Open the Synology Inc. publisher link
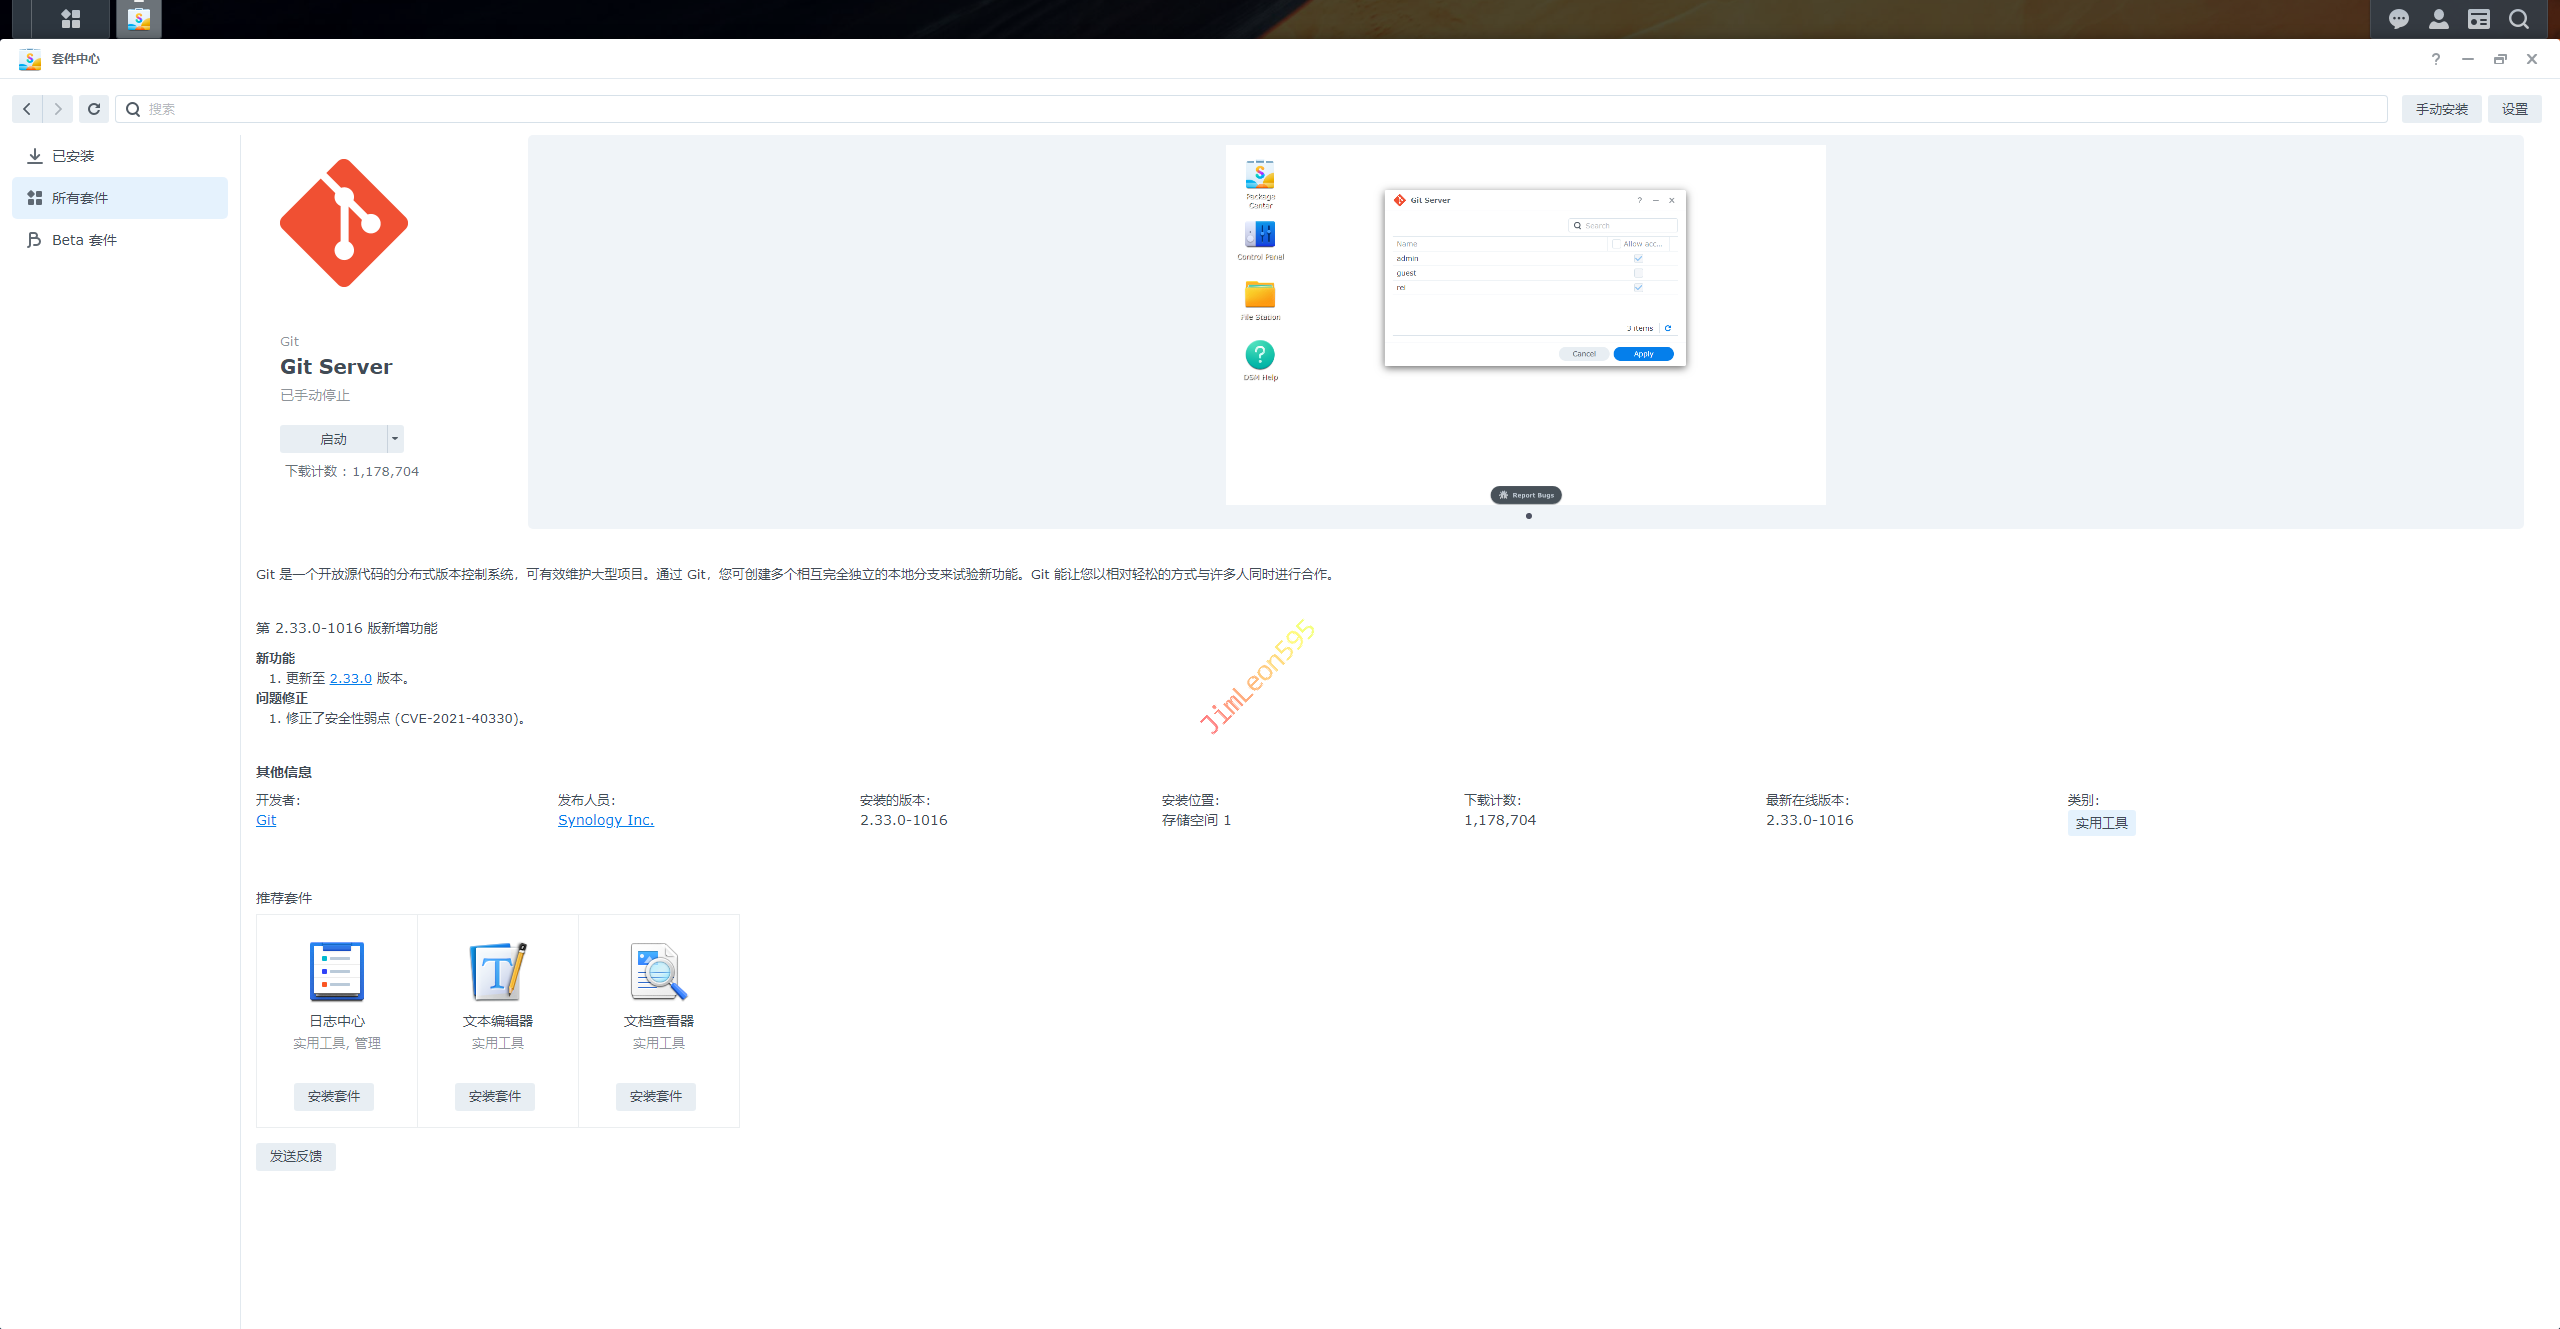 tap(605, 820)
